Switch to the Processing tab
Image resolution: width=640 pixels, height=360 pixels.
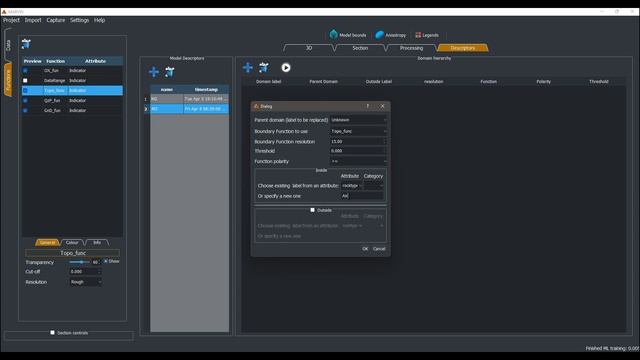pyautogui.click(x=411, y=48)
